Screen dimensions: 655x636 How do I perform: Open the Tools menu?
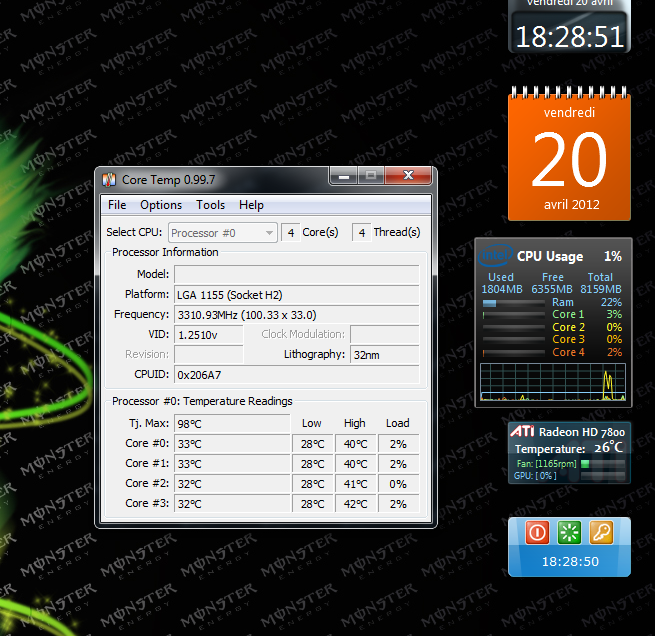pos(210,205)
